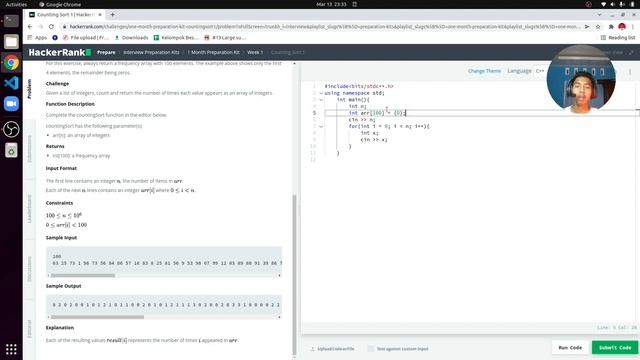Open the File upload bookmark
Viewport: 640px width, 360px height.
click(x=86, y=38)
